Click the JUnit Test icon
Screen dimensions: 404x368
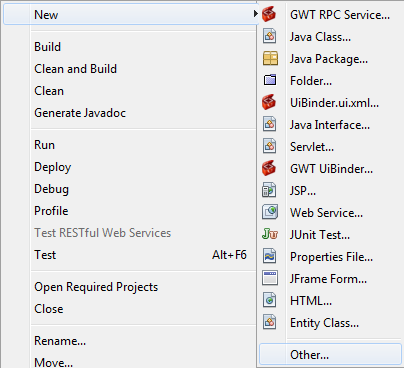pos(270,235)
